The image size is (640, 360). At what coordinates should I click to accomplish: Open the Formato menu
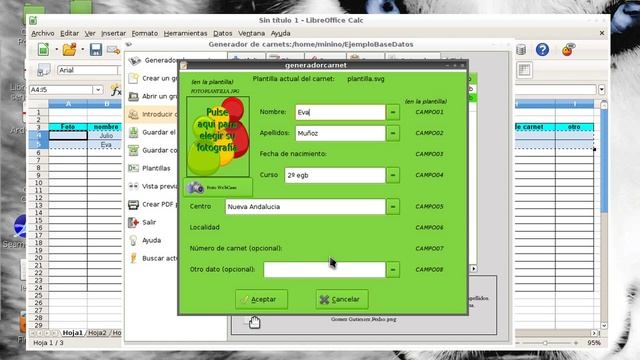tap(144, 33)
